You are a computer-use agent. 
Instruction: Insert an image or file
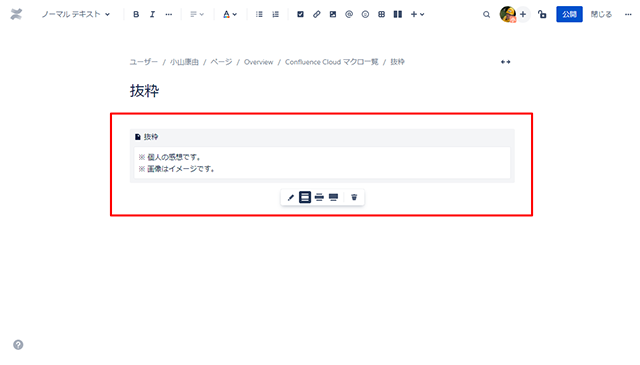click(x=333, y=14)
